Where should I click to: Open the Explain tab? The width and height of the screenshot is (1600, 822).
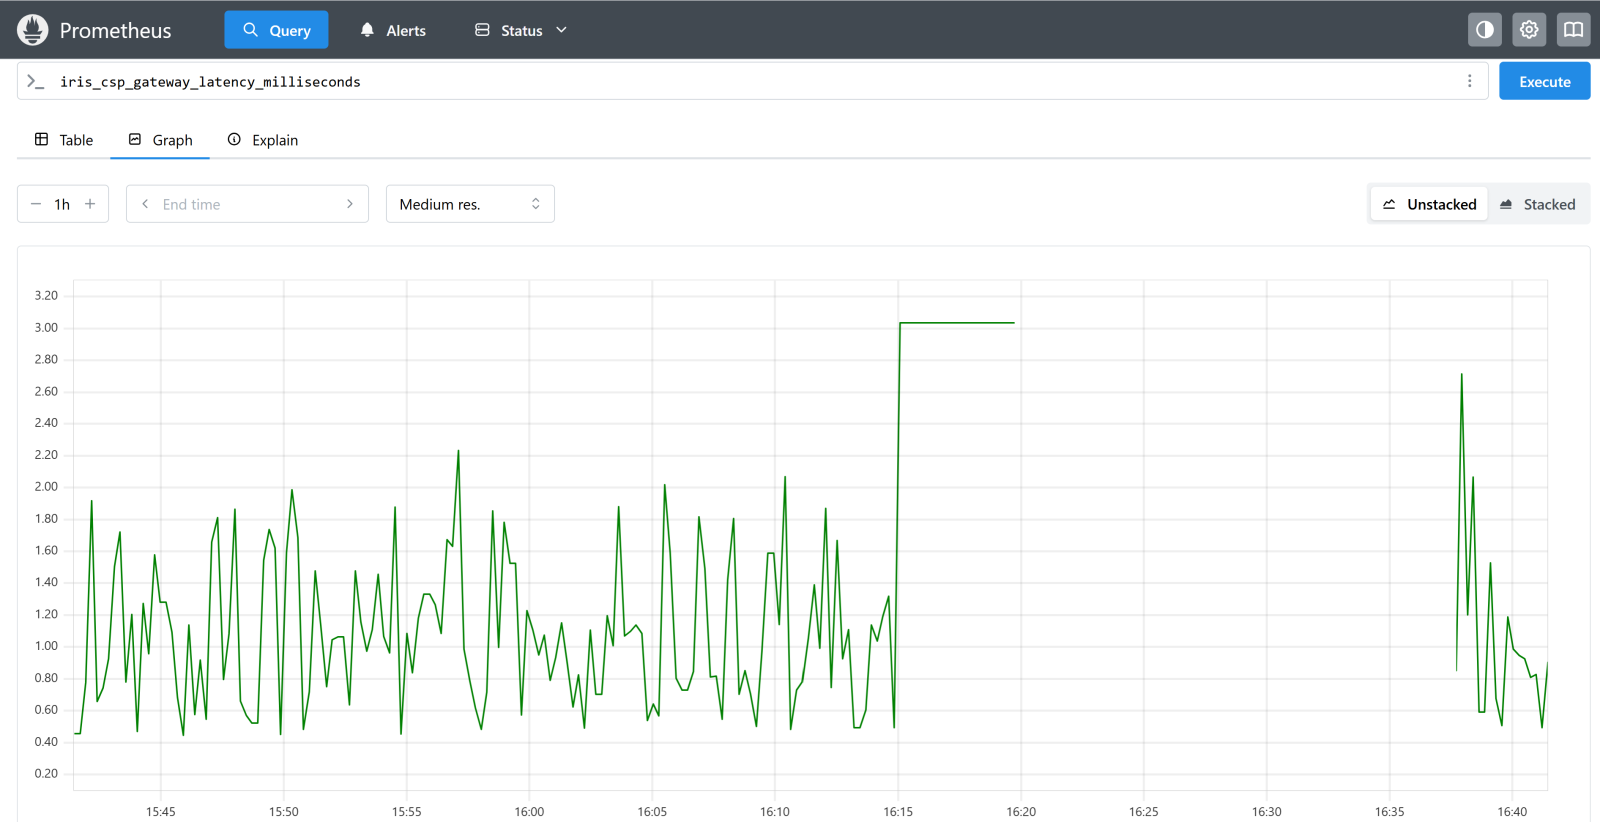tap(263, 140)
